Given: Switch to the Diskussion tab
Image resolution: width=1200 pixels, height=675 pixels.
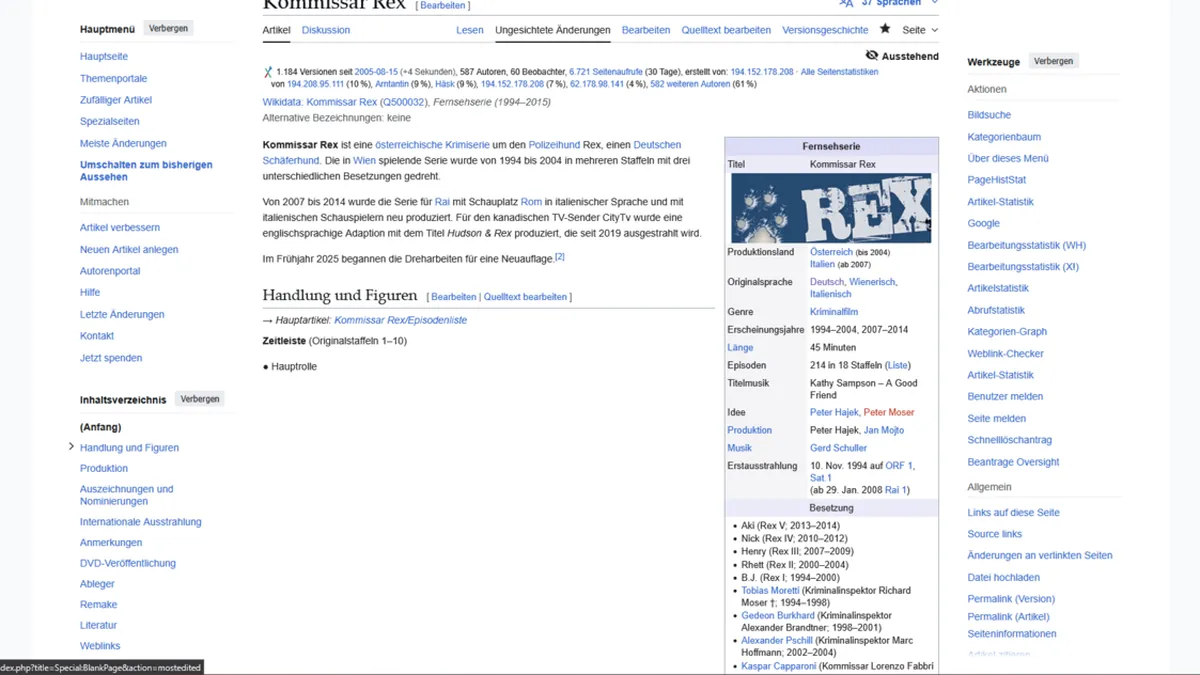Looking at the screenshot, I should click(326, 30).
